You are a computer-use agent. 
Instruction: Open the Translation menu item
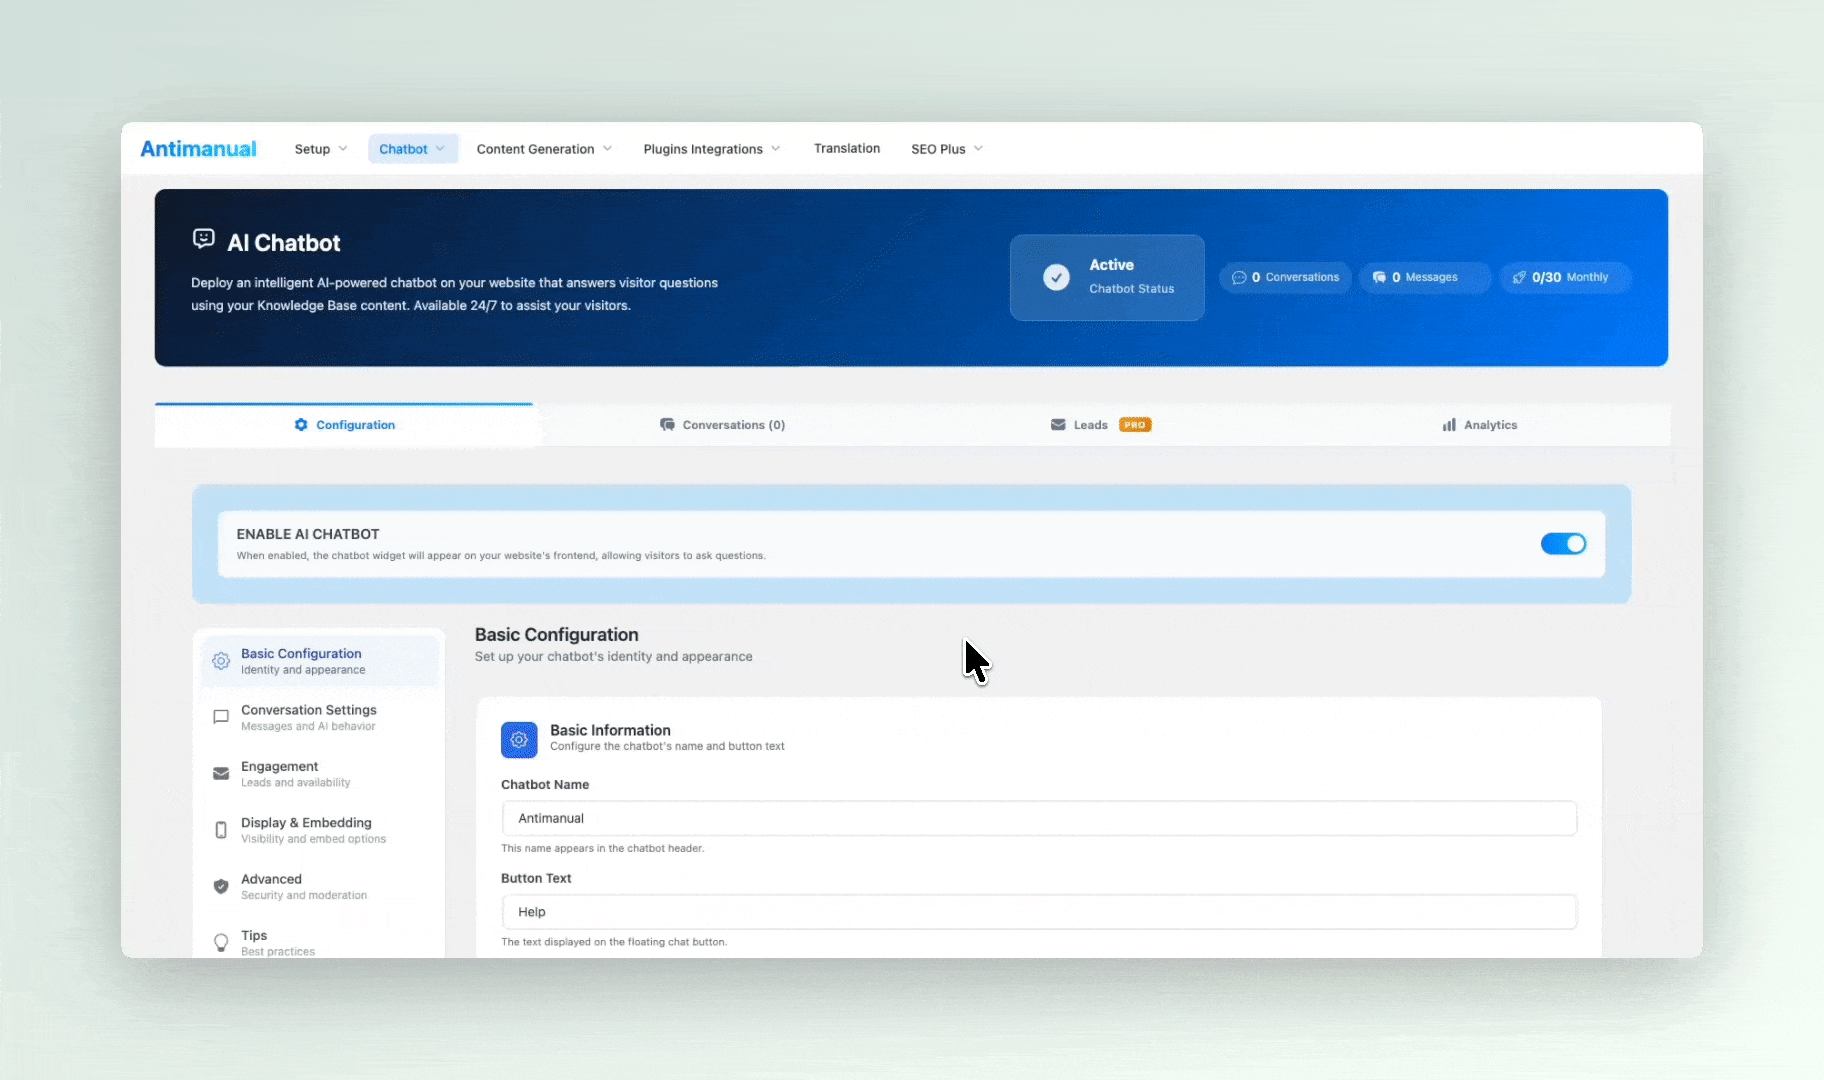[x=846, y=148]
